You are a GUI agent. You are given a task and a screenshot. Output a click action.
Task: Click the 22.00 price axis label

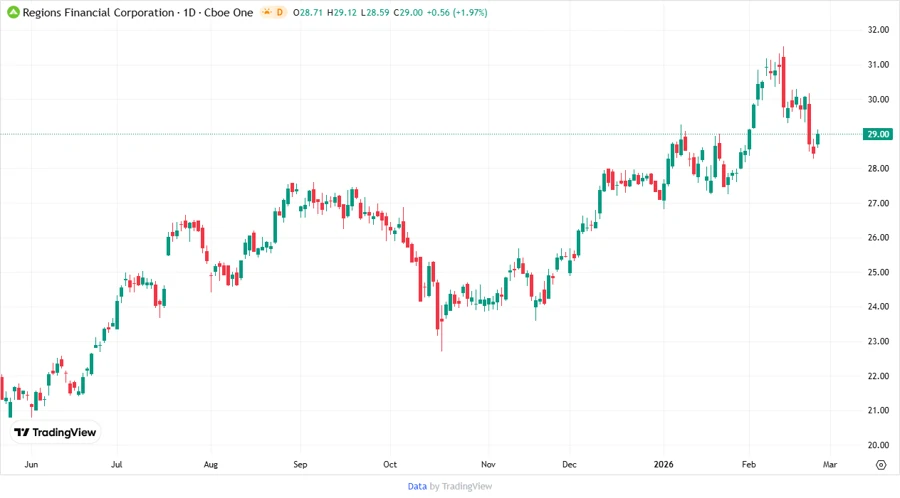878,376
